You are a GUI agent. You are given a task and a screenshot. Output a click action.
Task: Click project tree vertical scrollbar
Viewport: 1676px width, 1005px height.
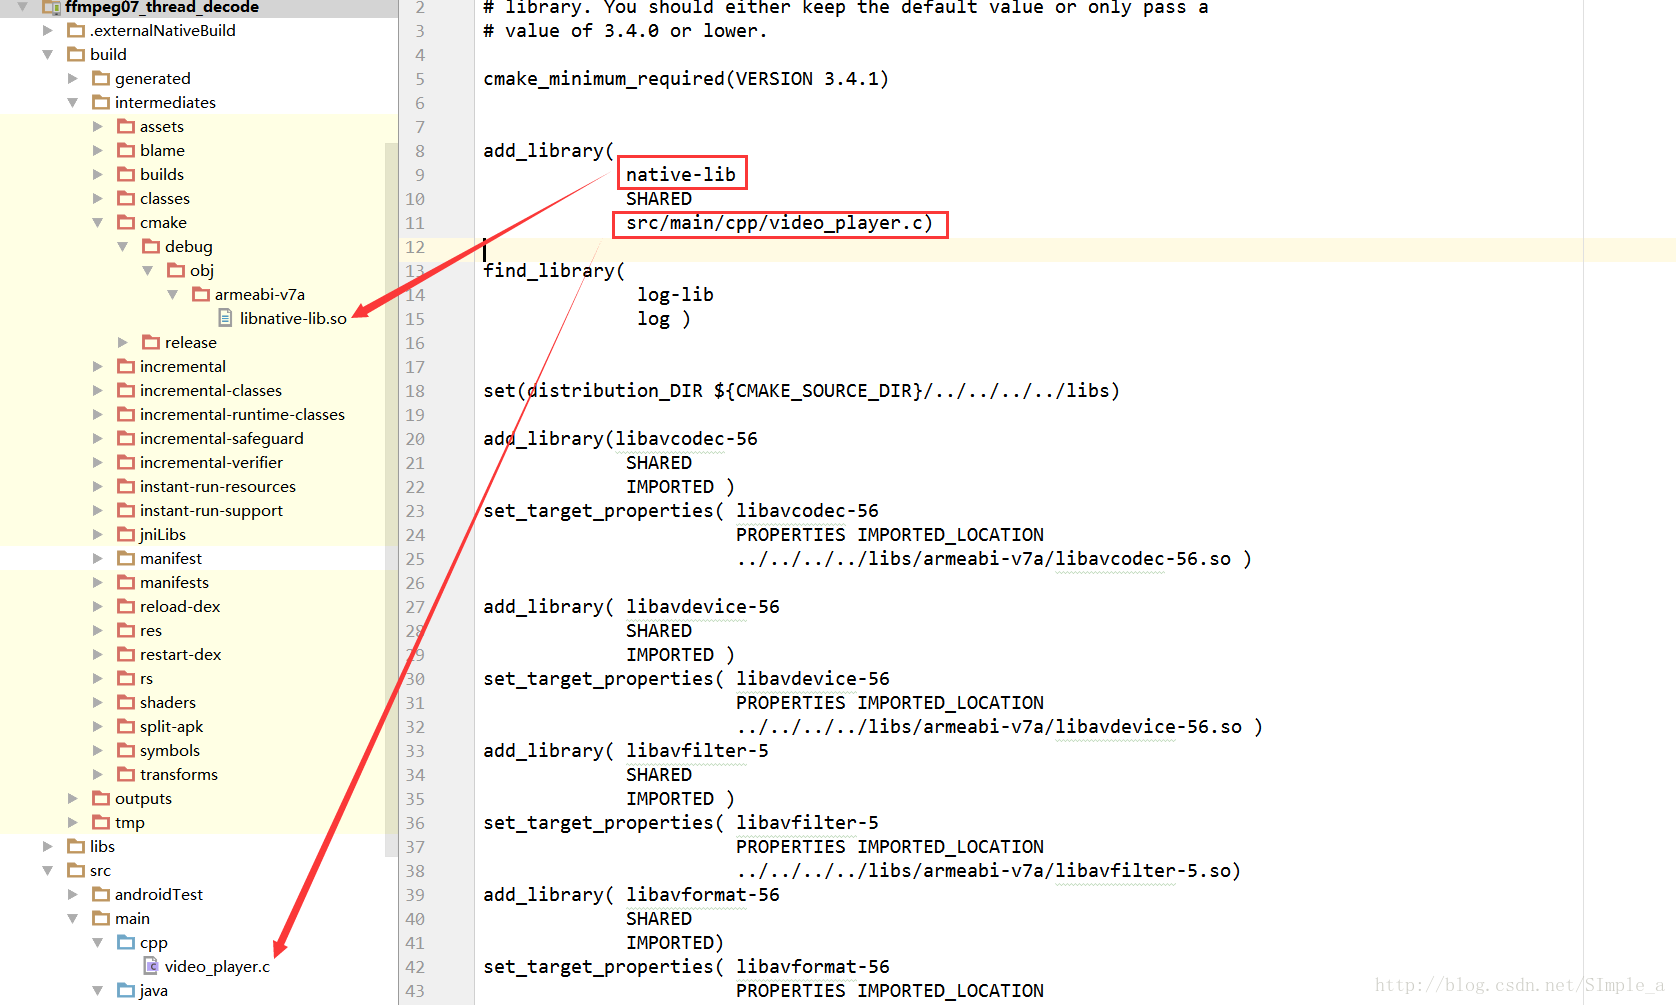click(x=391, y=498)
